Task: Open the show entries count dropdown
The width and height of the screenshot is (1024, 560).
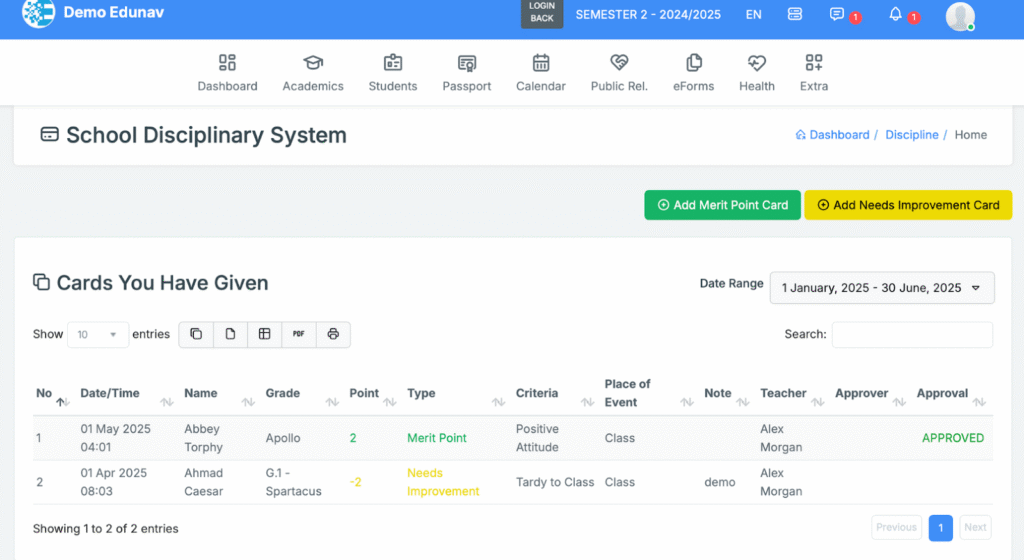Action: [98, 334]
